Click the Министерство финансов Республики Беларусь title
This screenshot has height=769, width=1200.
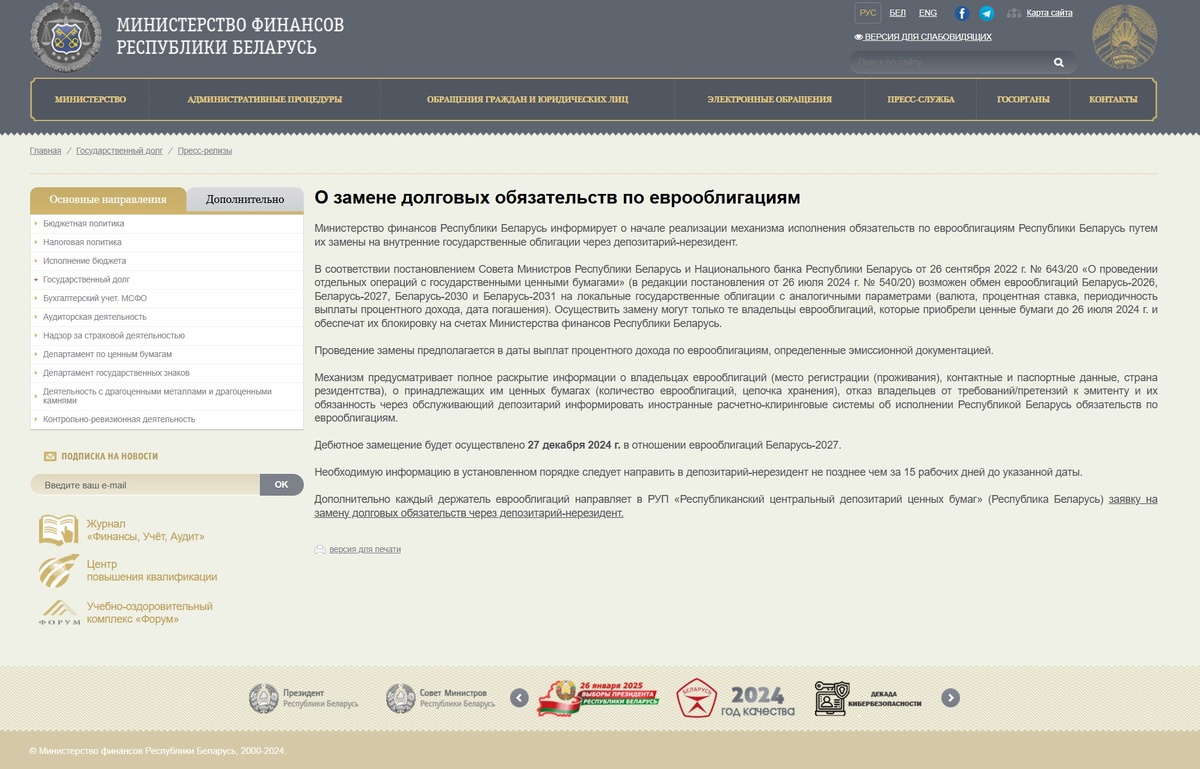[230, 36]
